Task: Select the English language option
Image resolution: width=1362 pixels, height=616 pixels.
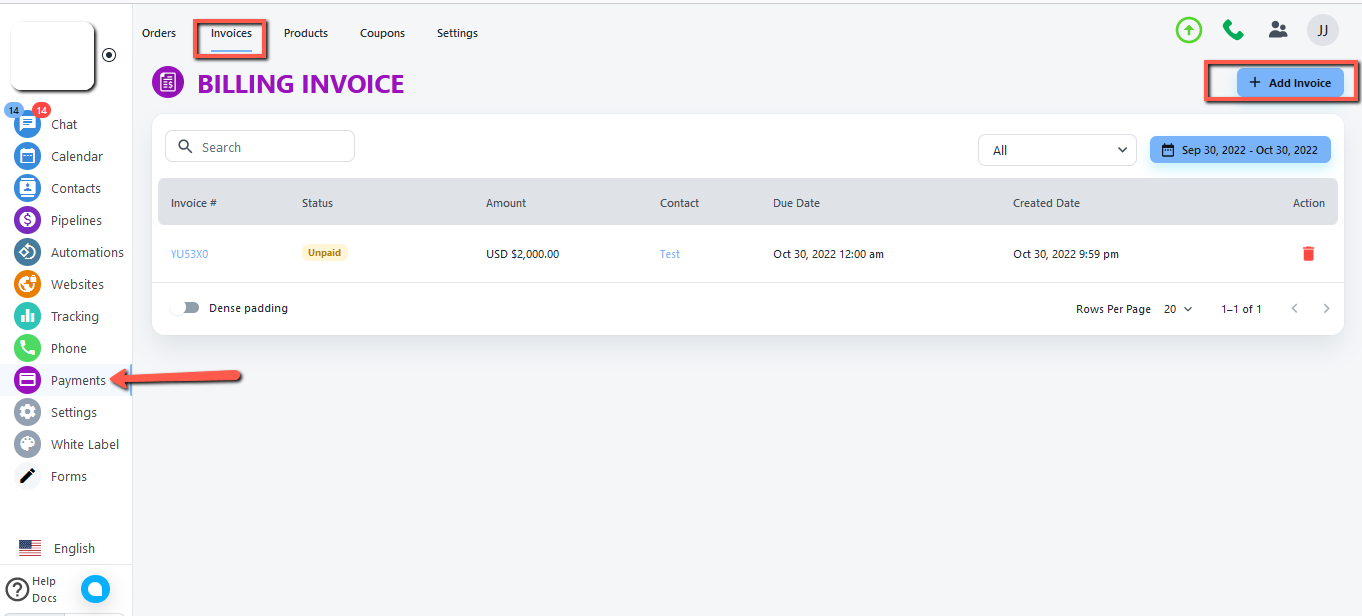Action: point(58,548)
